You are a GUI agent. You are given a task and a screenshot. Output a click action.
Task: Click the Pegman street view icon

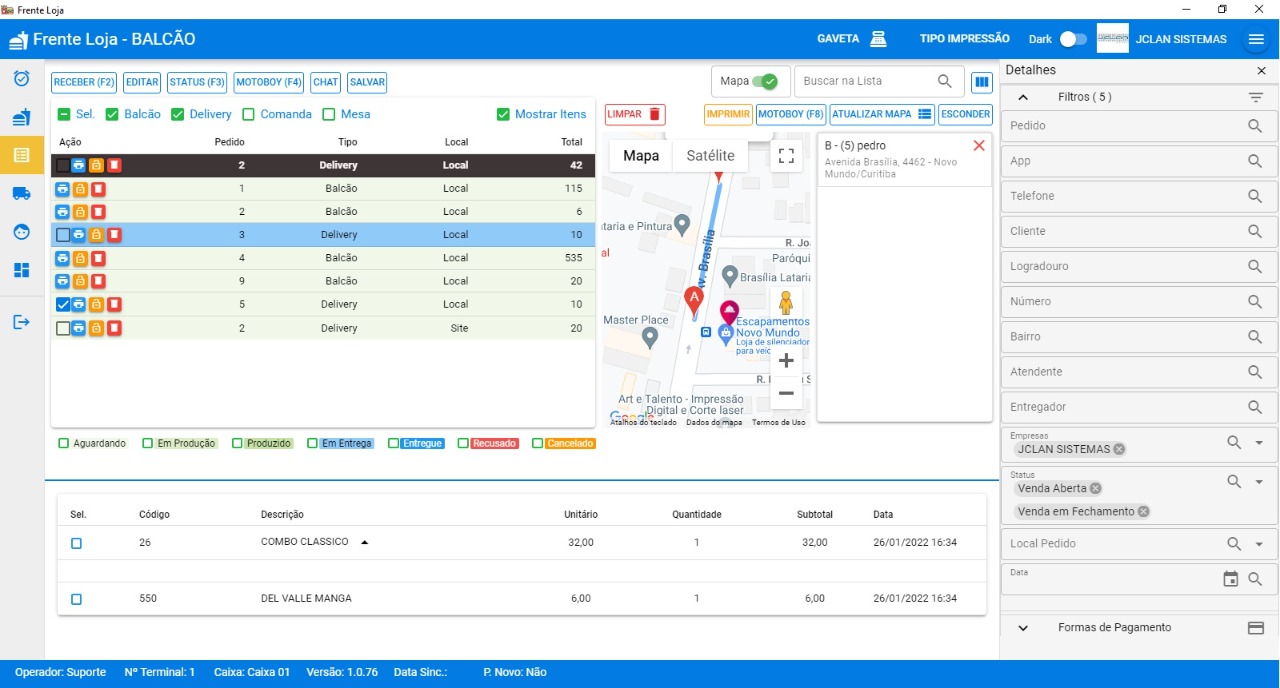pos(786,302)
